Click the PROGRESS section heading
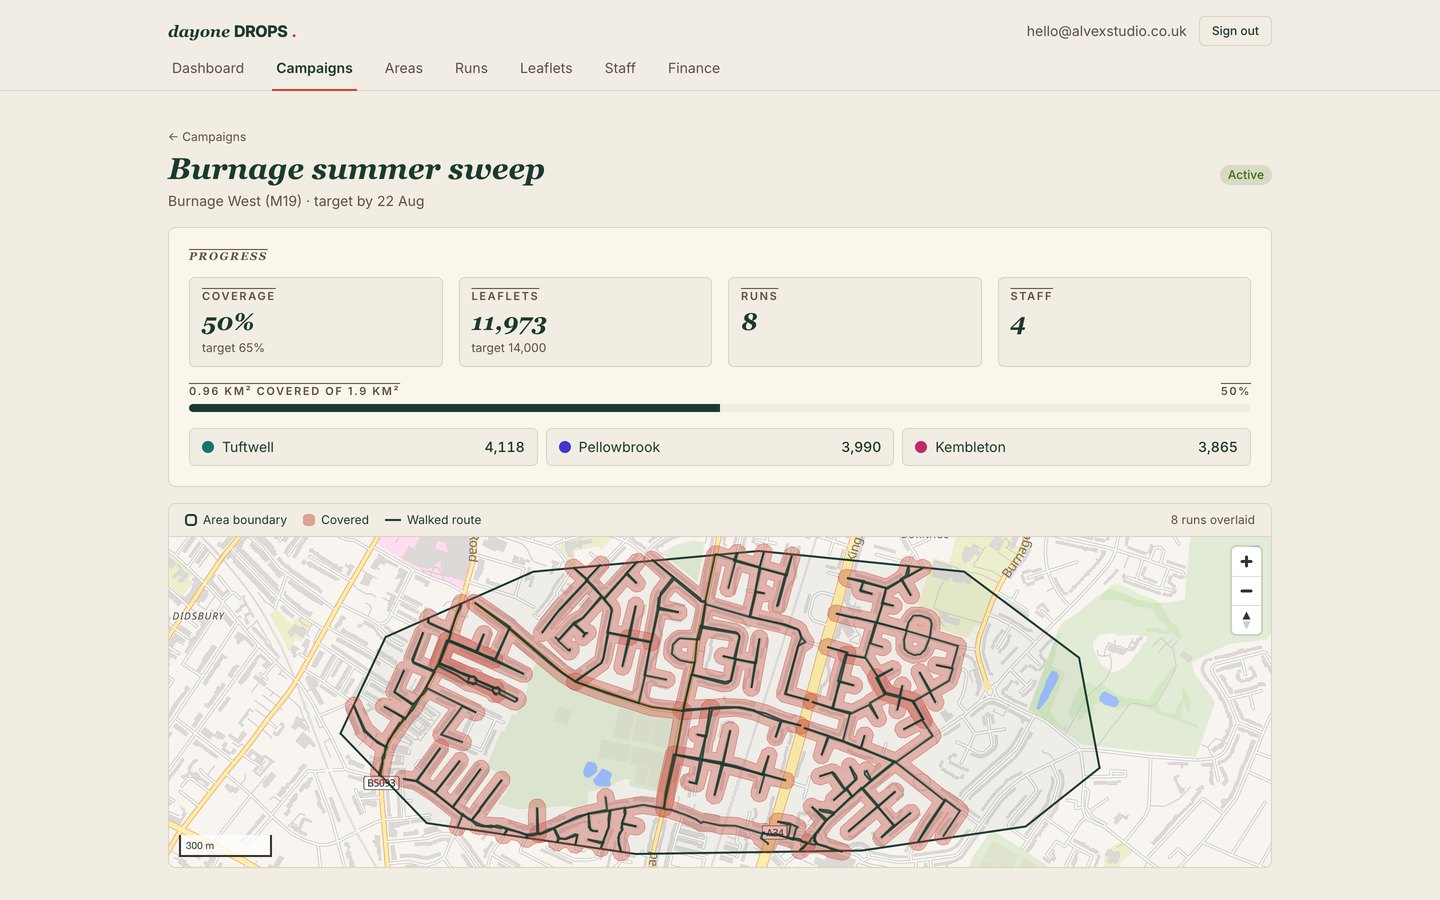 pos(228,256)
